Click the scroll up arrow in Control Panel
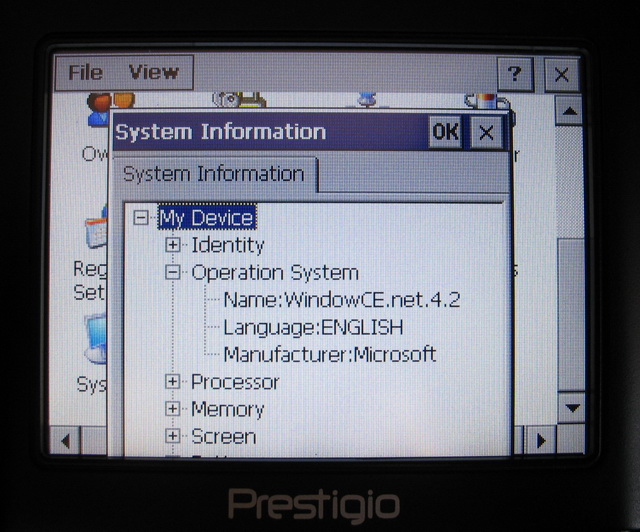This screenshot has width=640, height=532. tap(569, 111)
